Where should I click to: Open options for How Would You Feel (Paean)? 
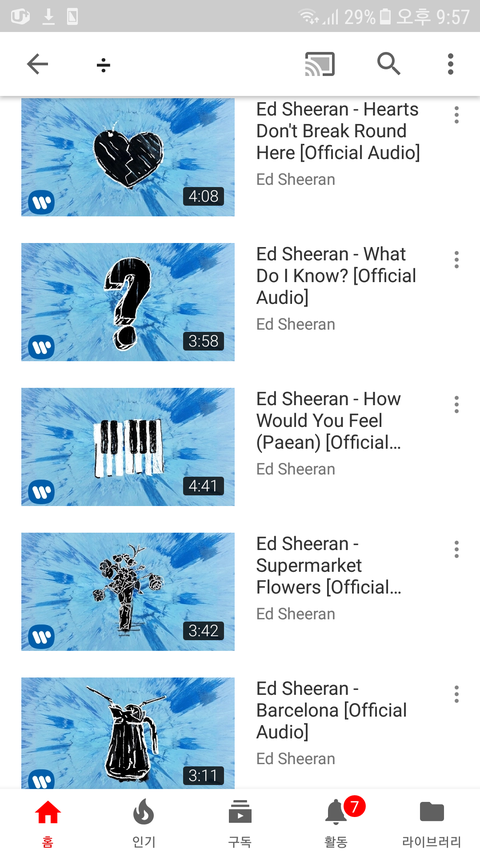tap(456, 404)
